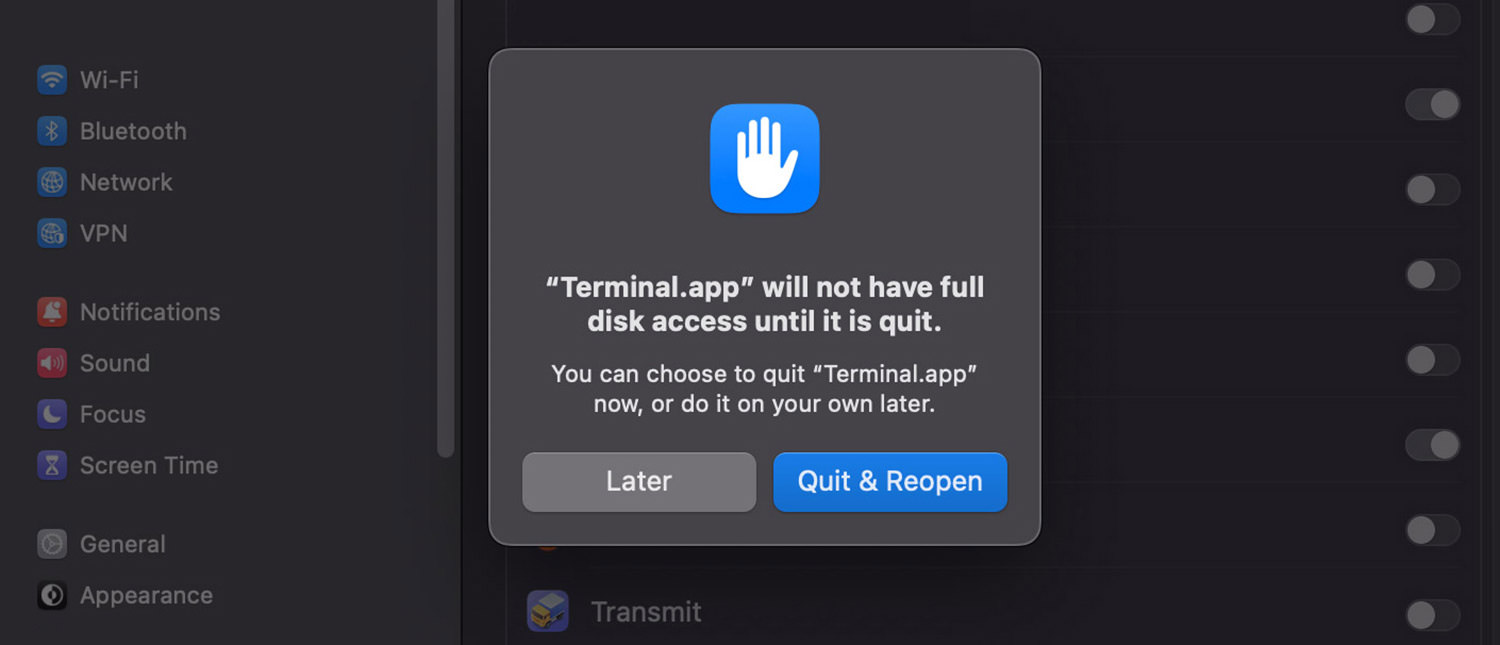The width and height of the screenshot is (1500, 645).
Task: Click the Later button
Action: 639,482
